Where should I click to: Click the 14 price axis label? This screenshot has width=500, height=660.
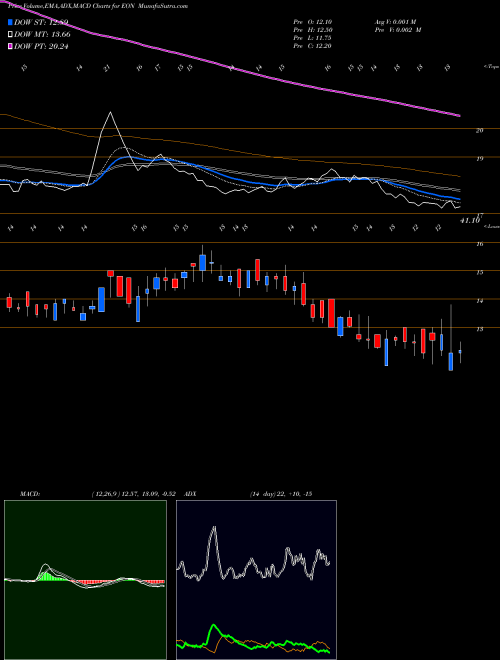pos(479,301)
